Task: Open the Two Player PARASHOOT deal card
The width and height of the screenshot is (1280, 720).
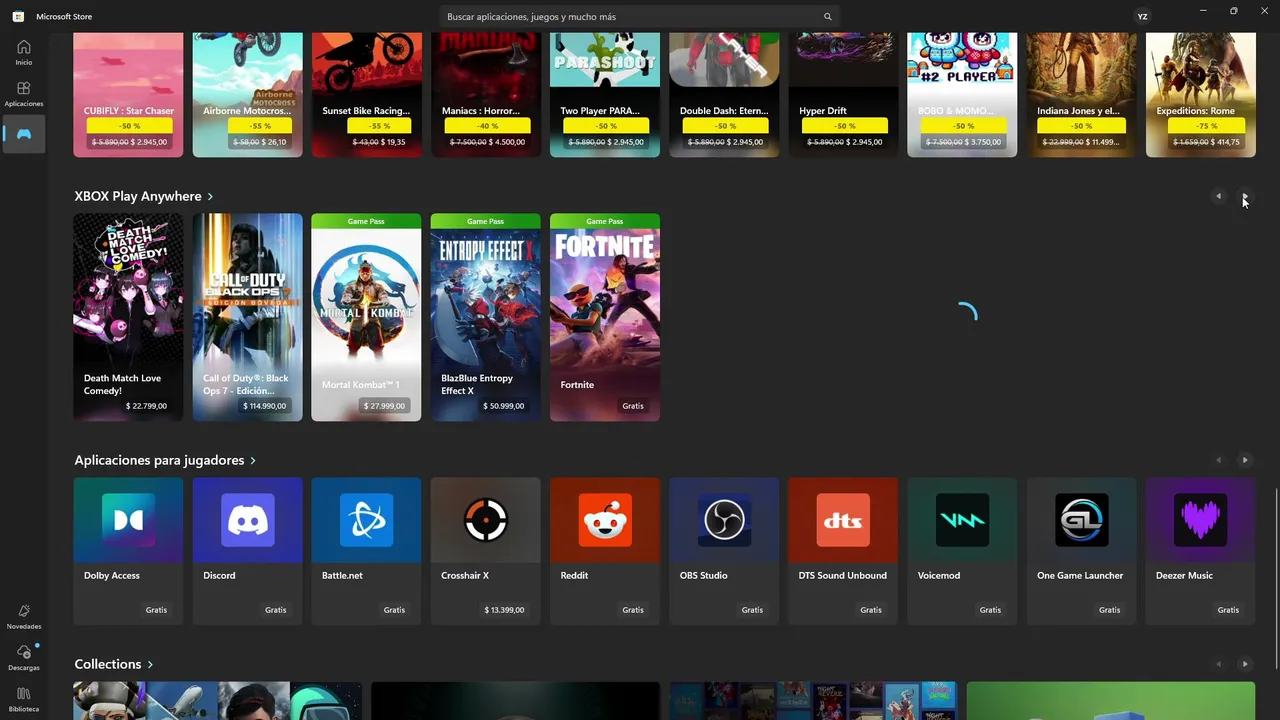Action: pos(604,95)
